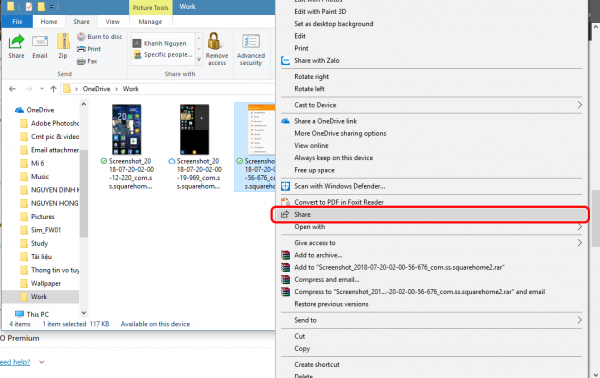Select This PC in navigation pane
Viewport: 600px width, 378px height.
32,314
